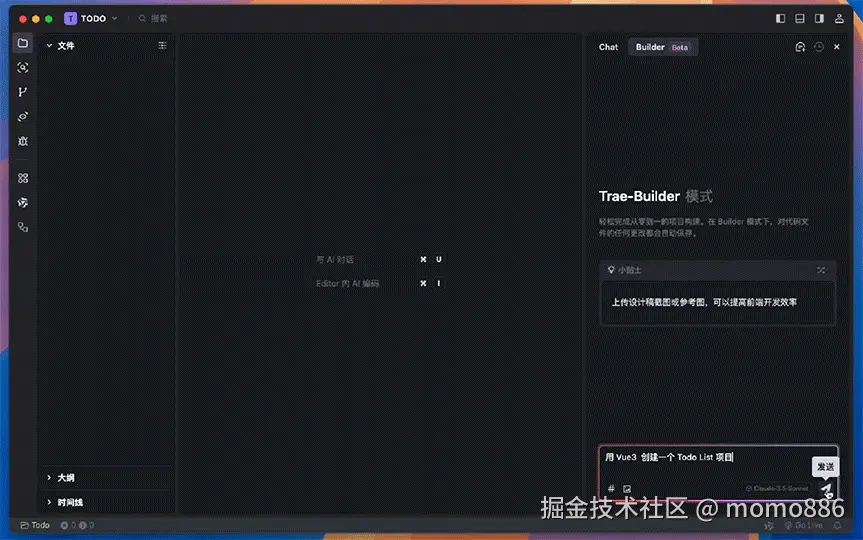863x540 pixels.
Task: Click the hash context icon in chat input
Action: click(x=611, y=488)
